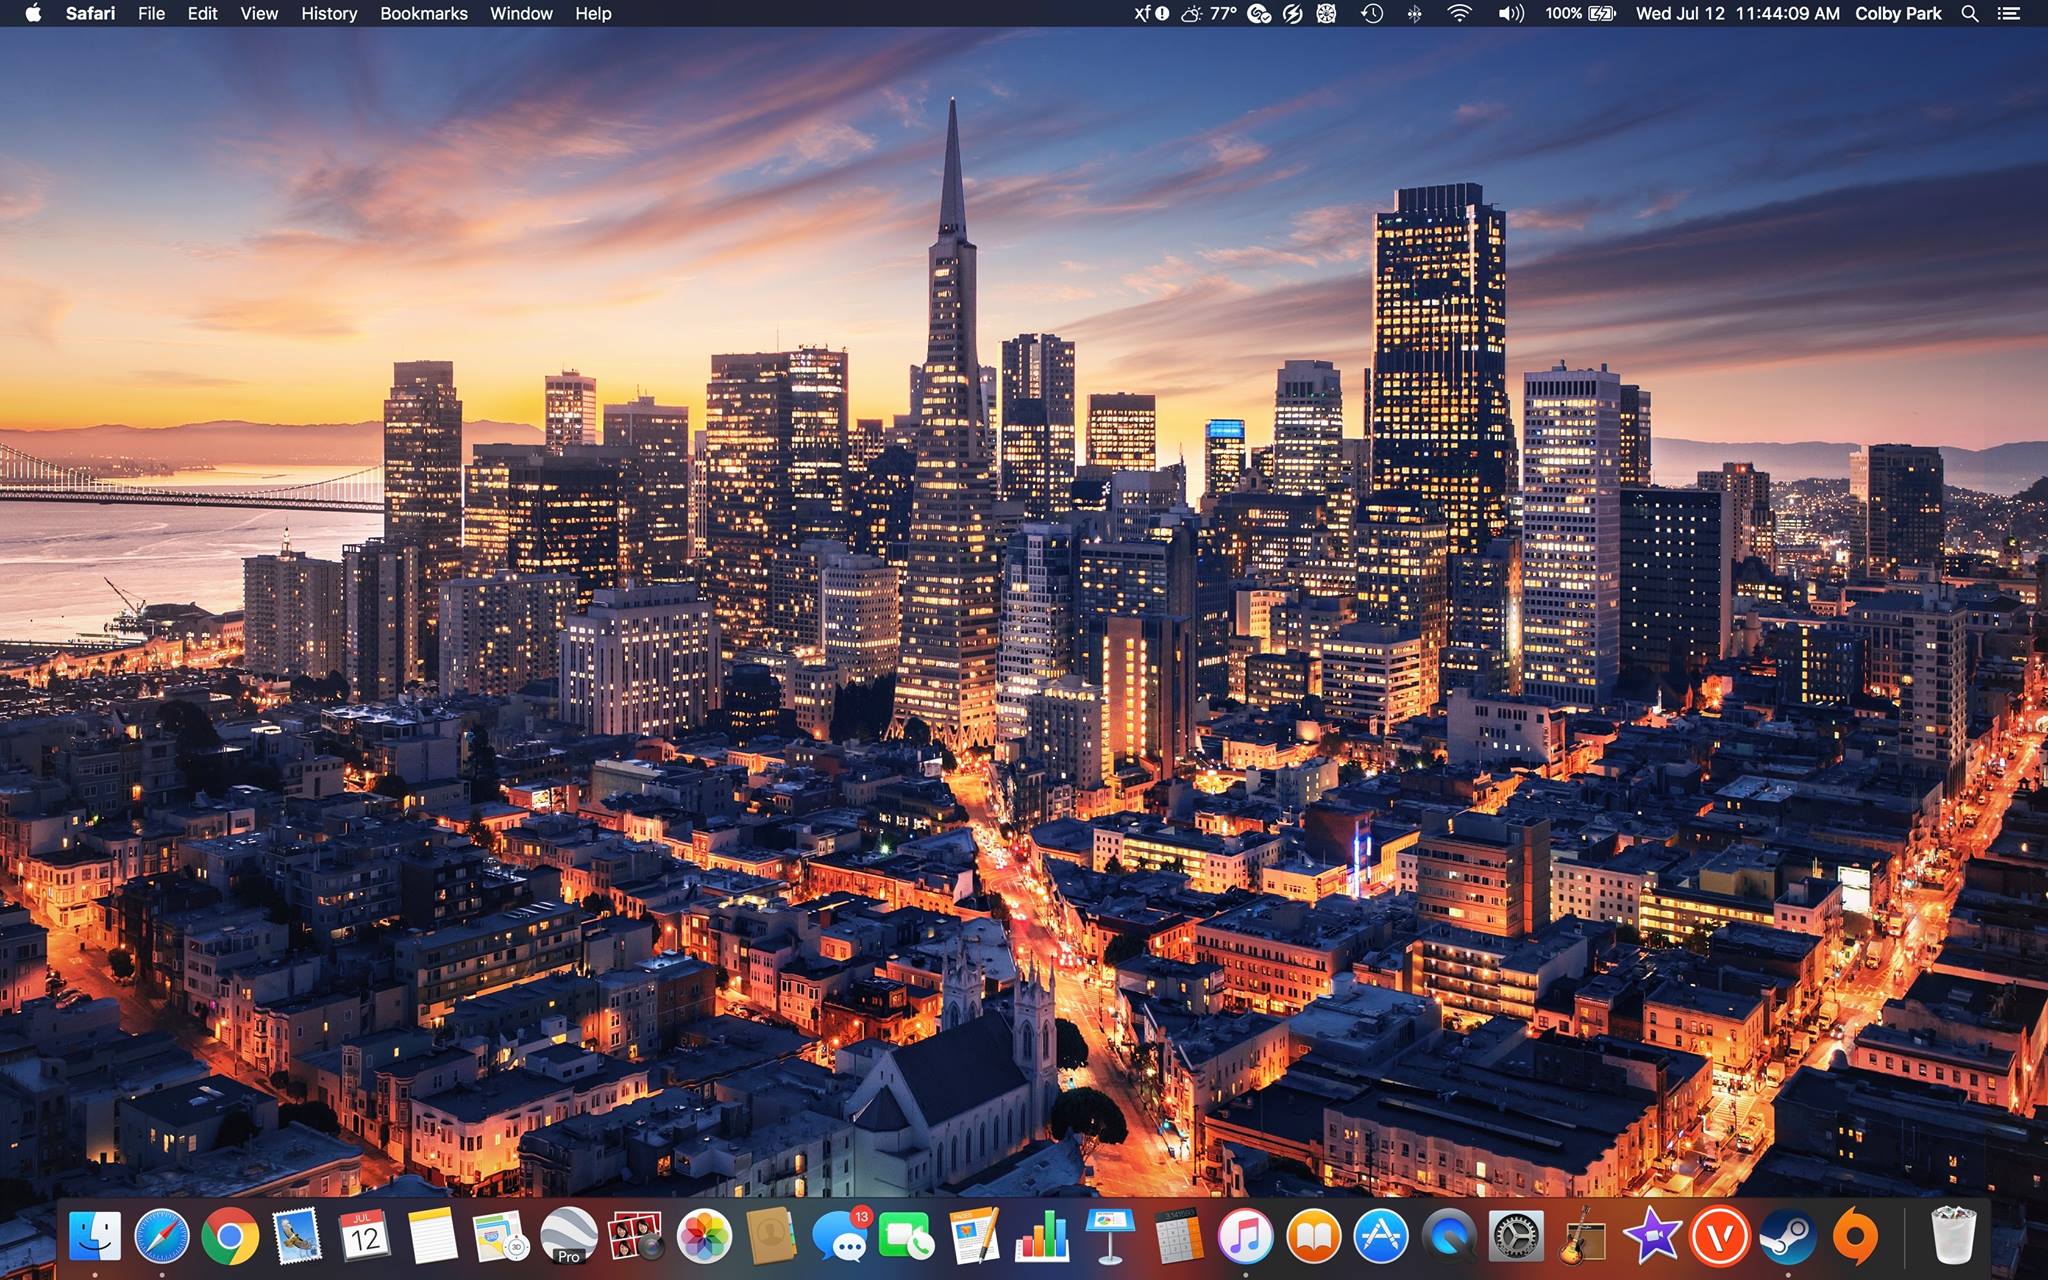Open Google Chrome from the Dock
Image resolution: width=2048 pixels, height=1280 pixels.
(x=230, y=1238)
